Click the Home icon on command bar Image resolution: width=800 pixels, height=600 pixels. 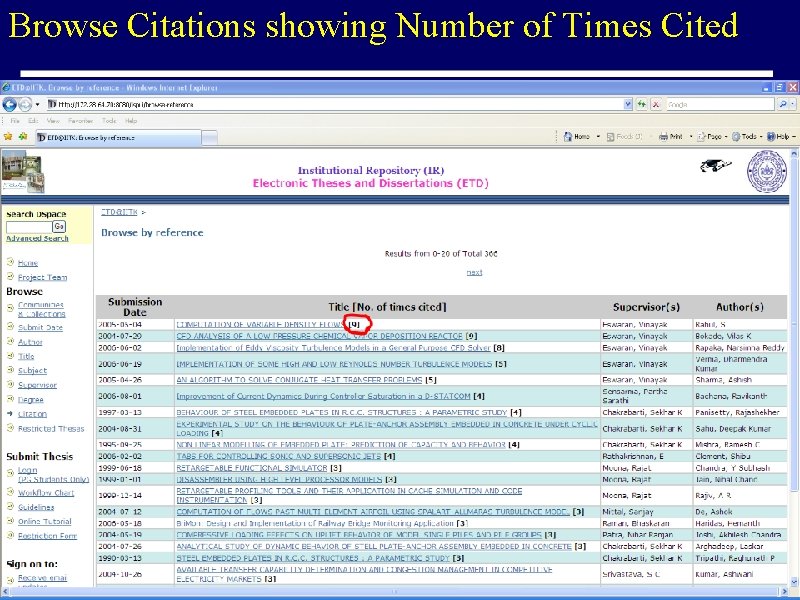click(x=568, y=137)
